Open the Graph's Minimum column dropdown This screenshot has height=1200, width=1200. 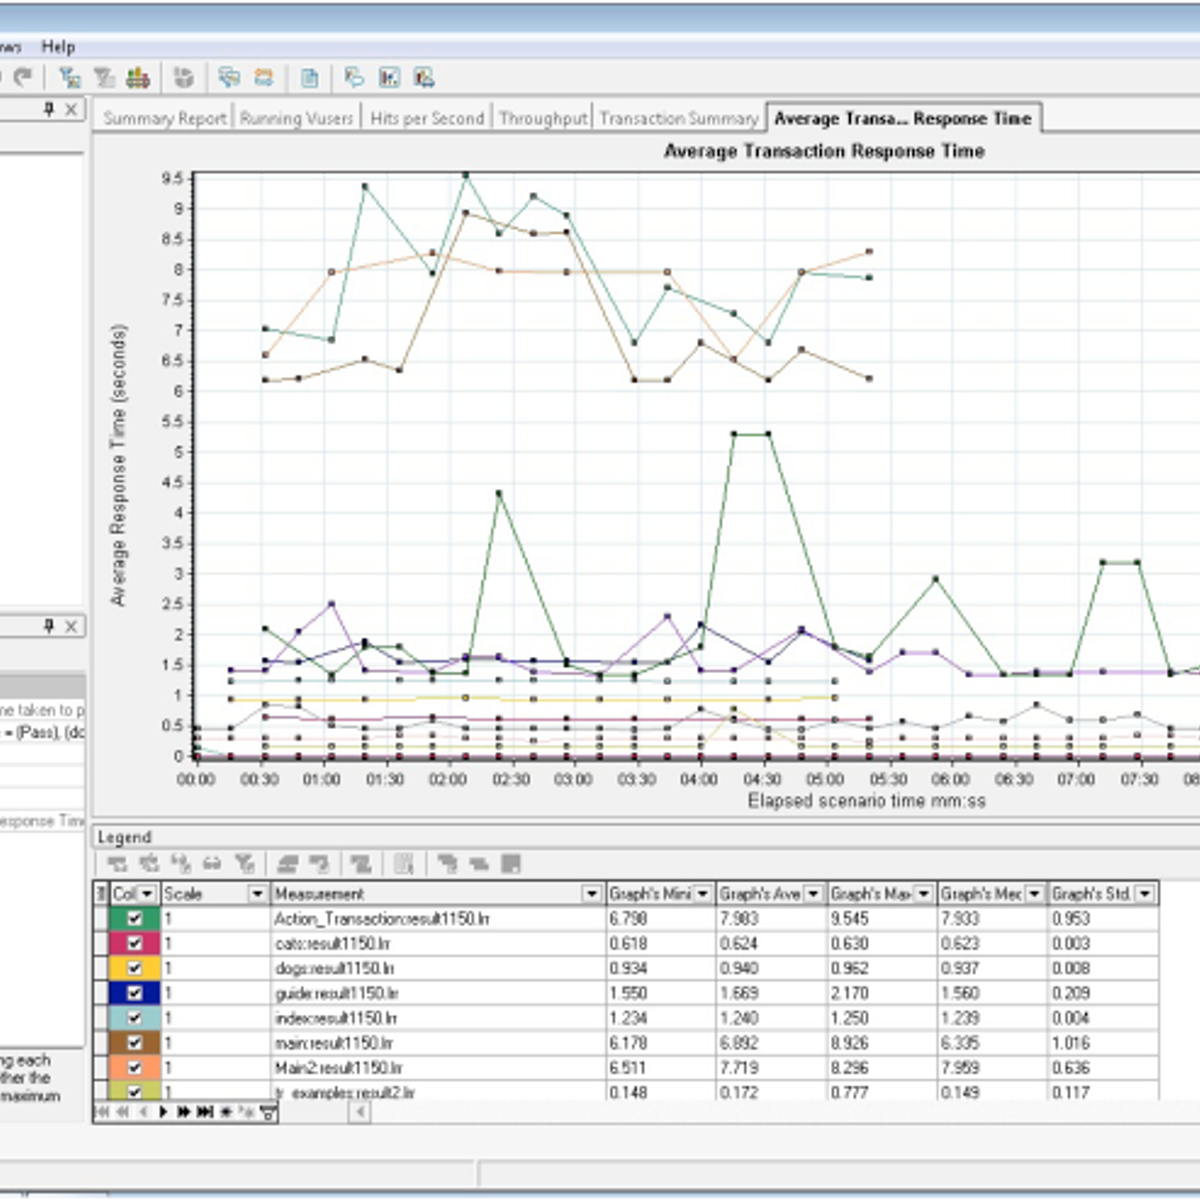703,893
